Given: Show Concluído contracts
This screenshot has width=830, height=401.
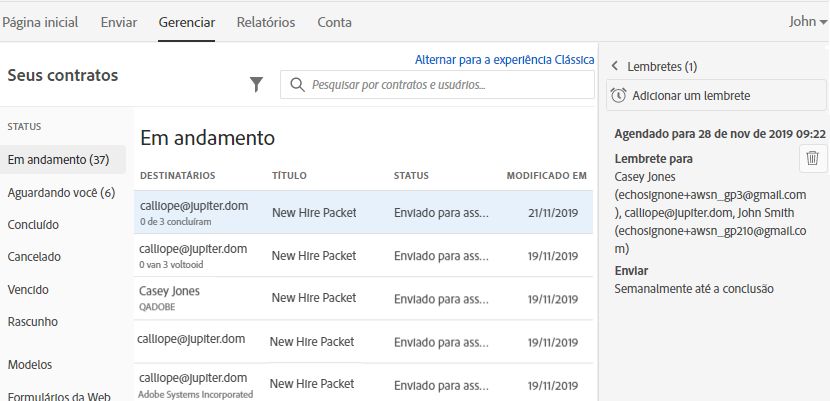Looking at the screenshot, I should coord(33,225).
